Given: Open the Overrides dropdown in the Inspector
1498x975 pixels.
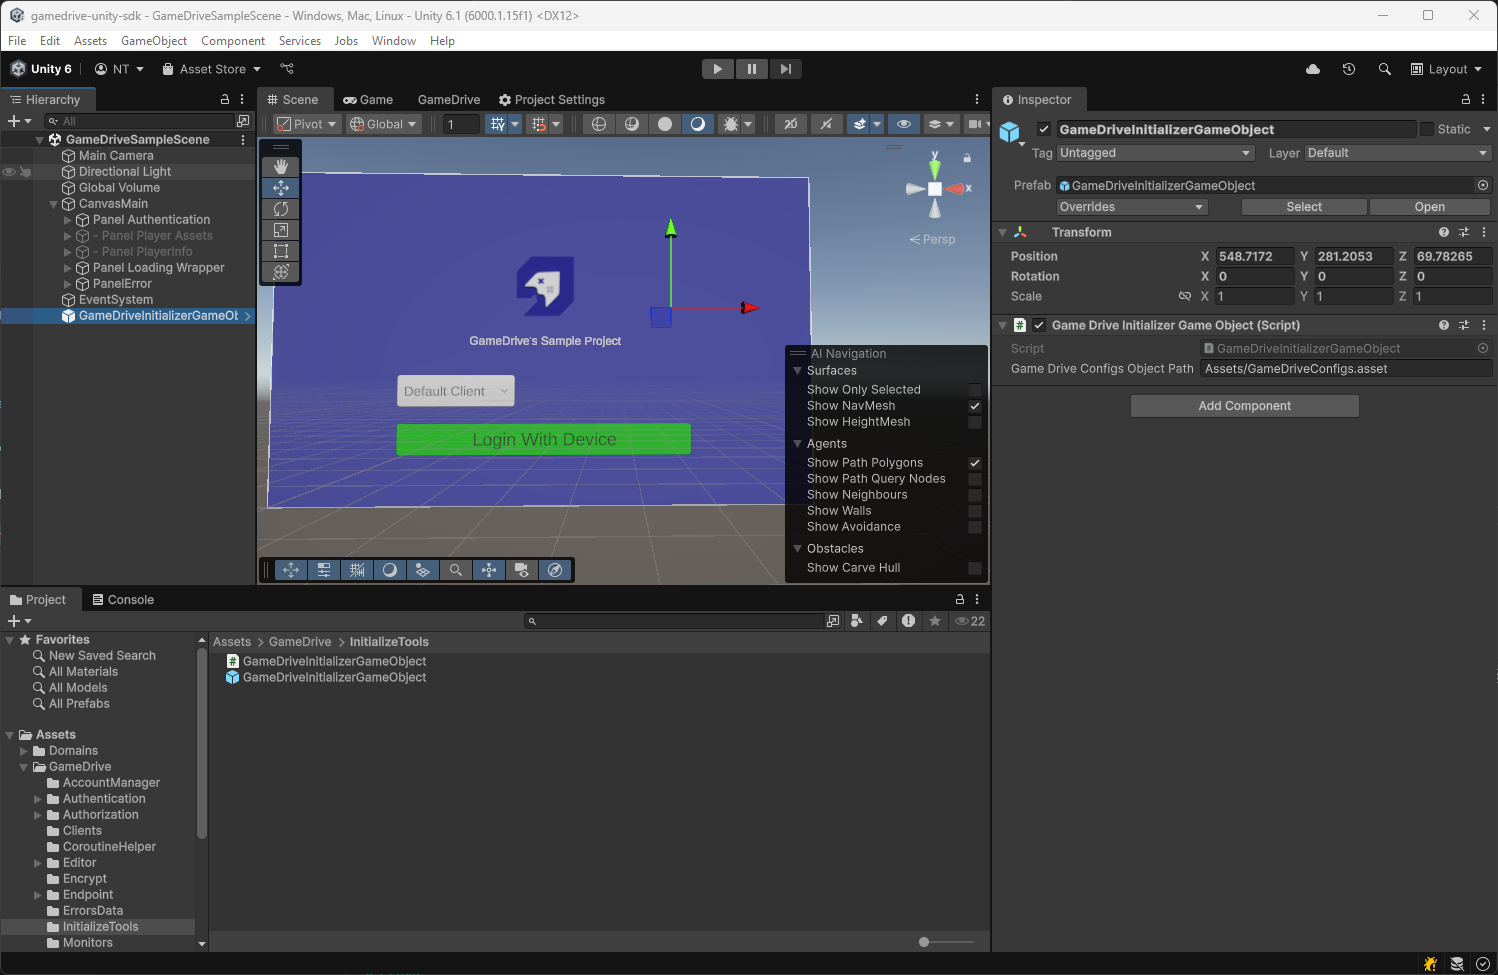Looking at the screenshot, I should [1131, 207].
